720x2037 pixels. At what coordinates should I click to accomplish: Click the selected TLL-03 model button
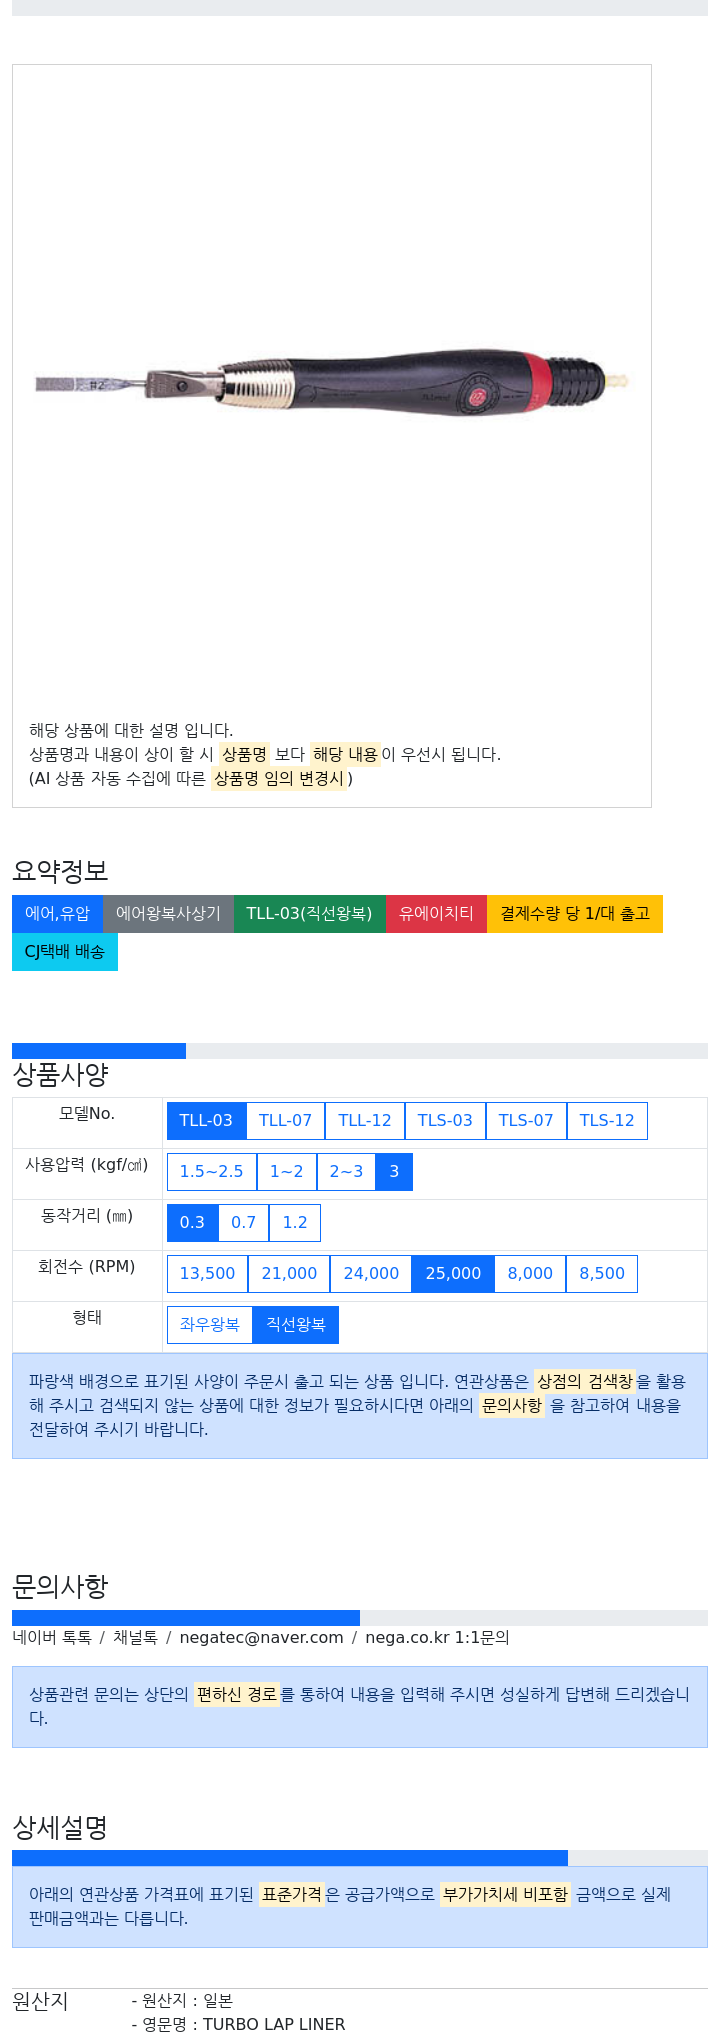[x=206, y=1120]
